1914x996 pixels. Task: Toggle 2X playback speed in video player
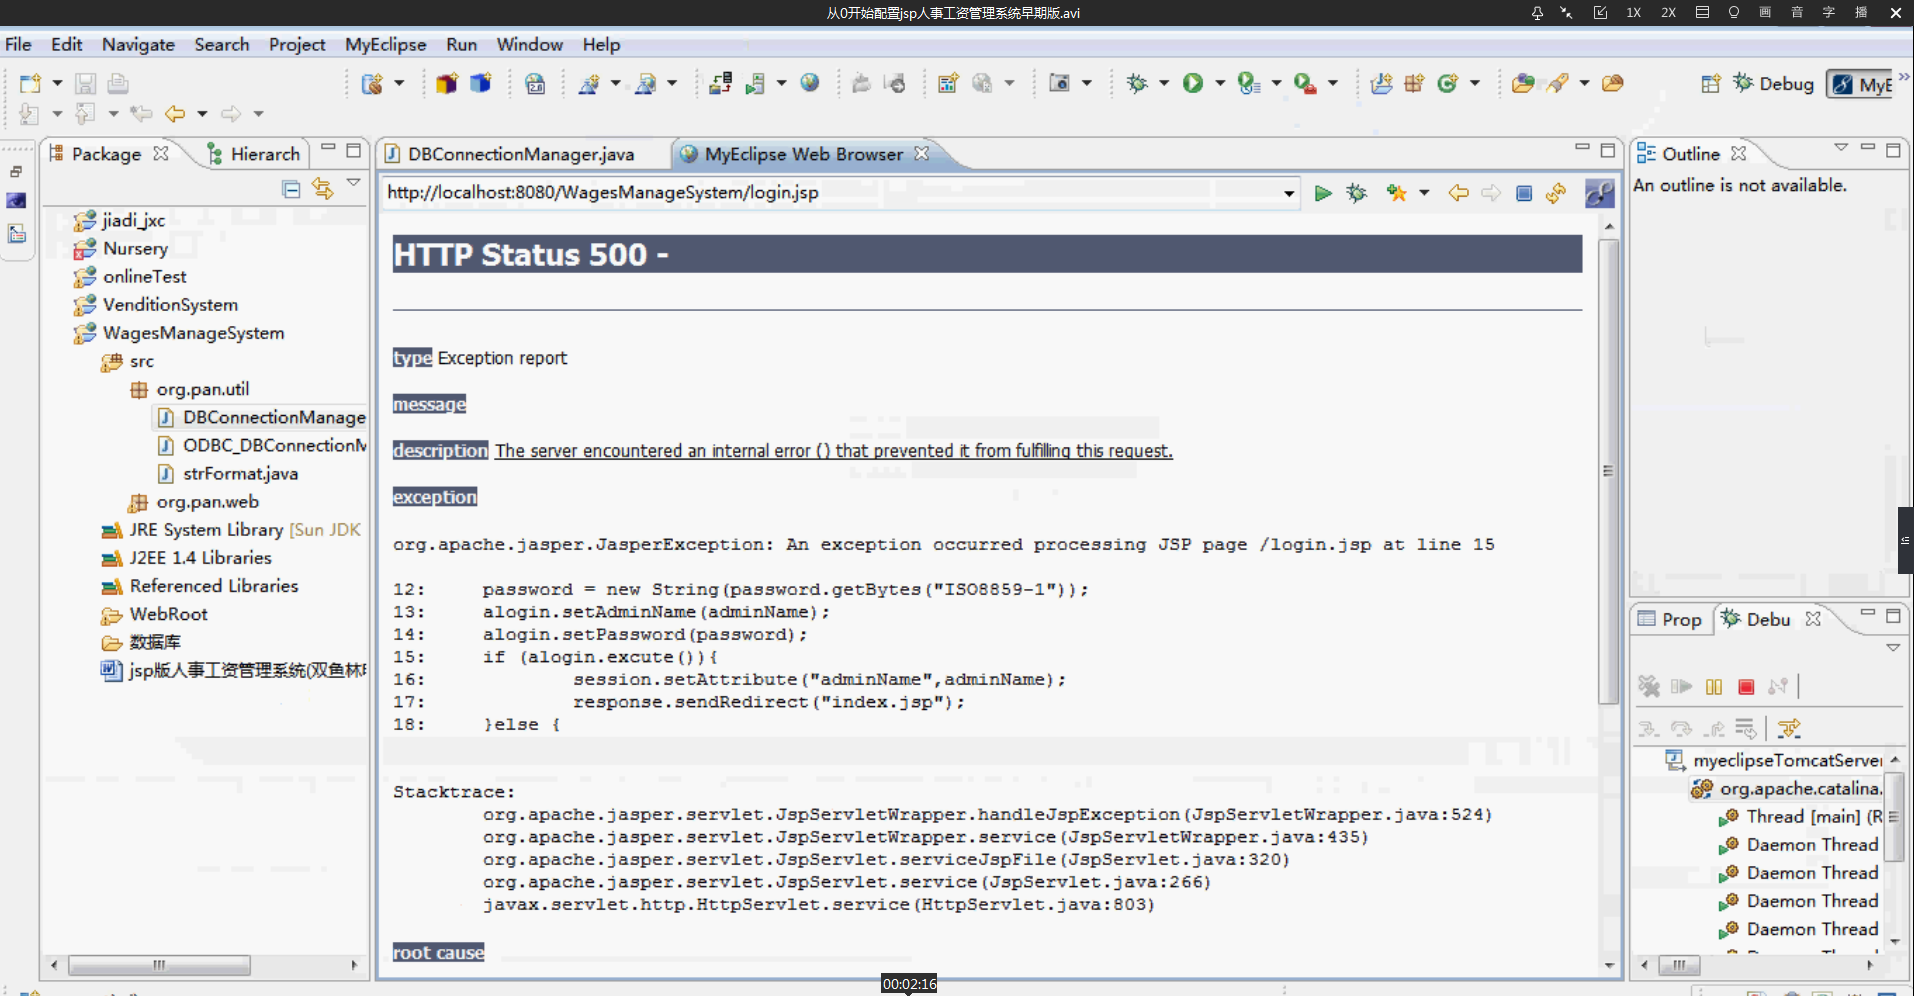[x=1668, y=13]
